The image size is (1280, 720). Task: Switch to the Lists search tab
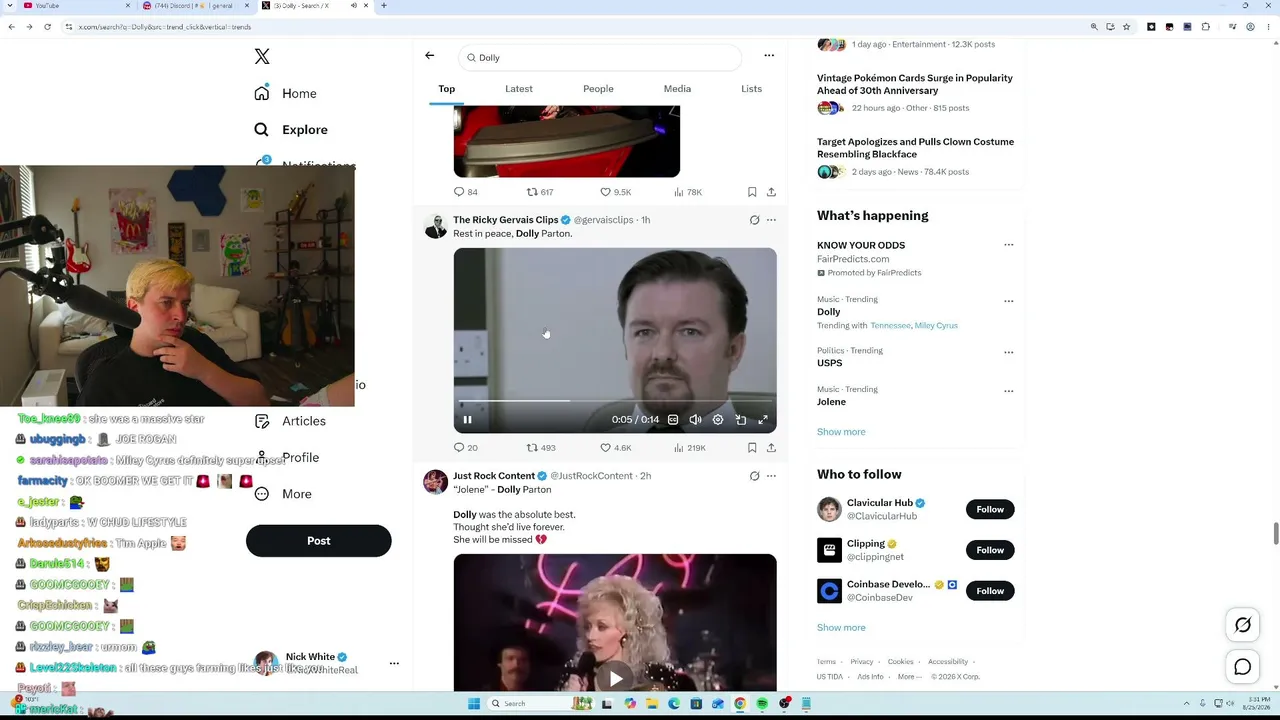[x=751, y=89]
